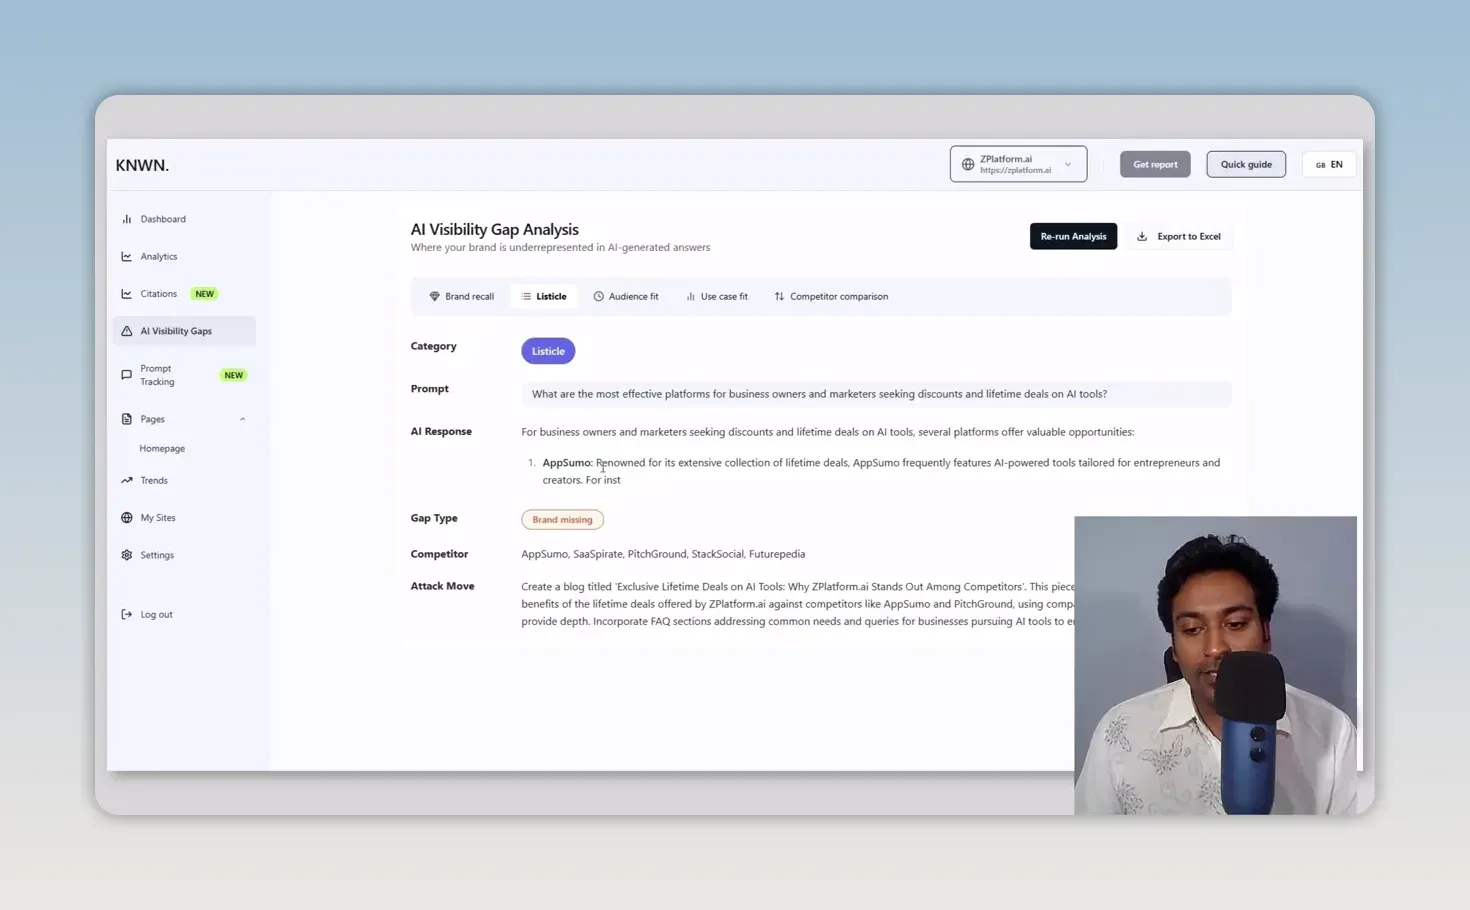1470x910 pixels.
Task: Click the Get report button
Action: pos(1155,164)
